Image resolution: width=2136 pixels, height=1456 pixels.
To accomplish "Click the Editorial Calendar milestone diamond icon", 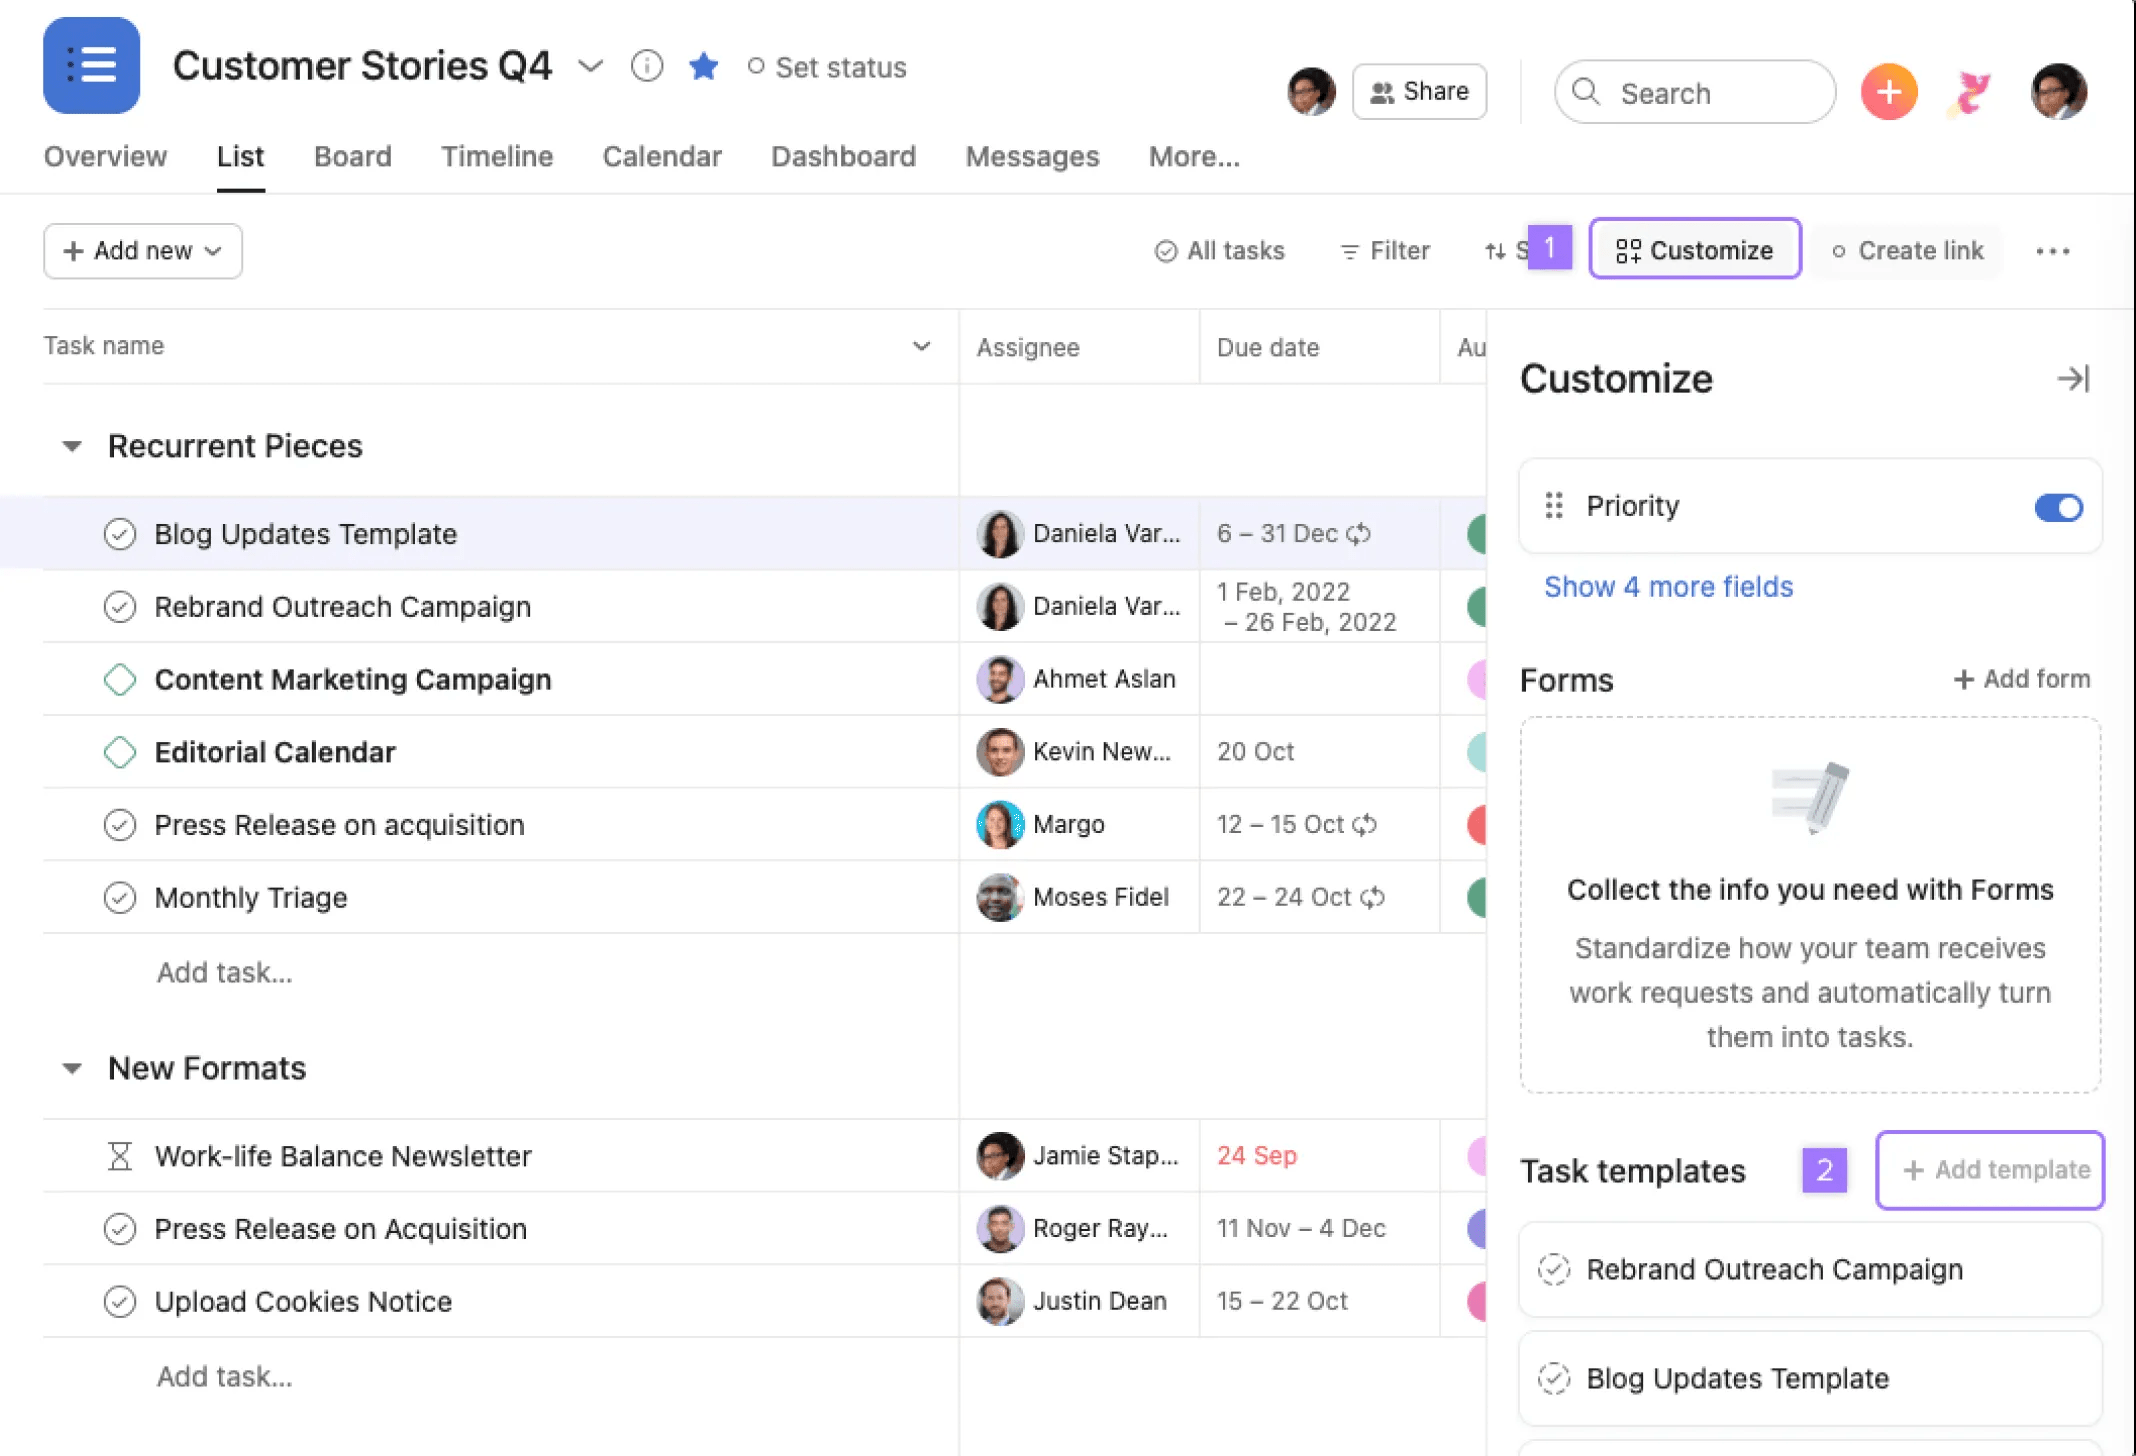I will pyautogui.click(x=120, y=751).
